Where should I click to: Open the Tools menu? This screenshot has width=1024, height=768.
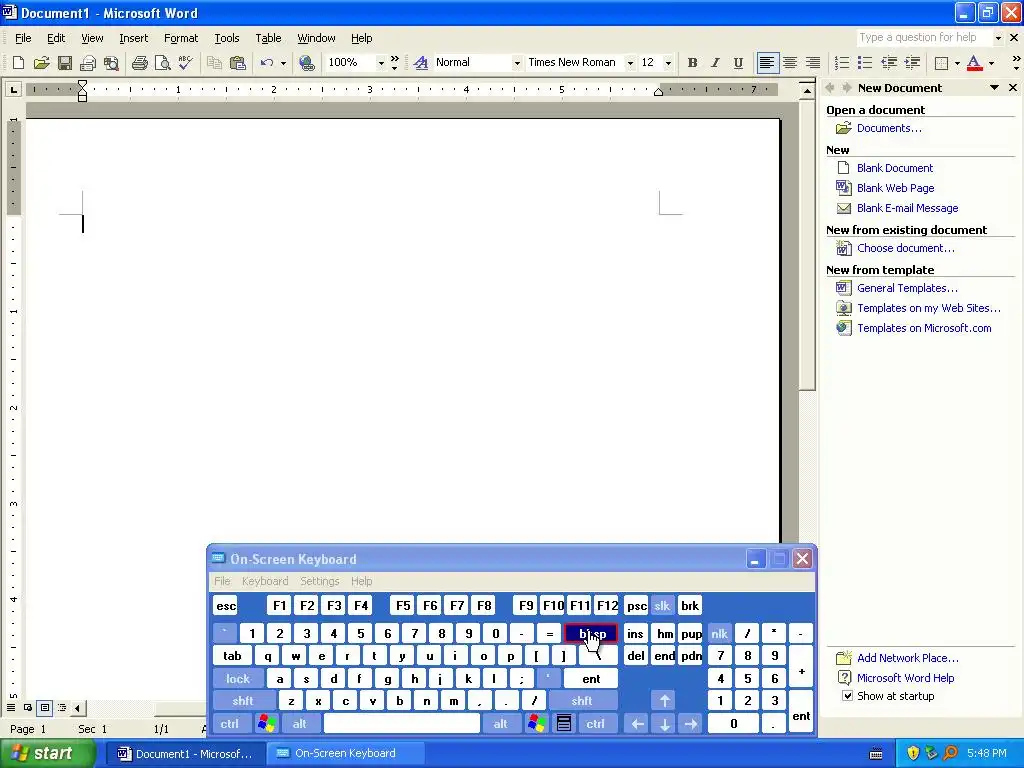click(227, 39)
